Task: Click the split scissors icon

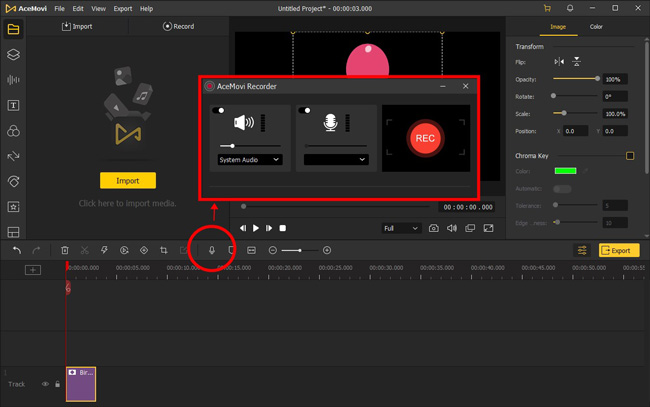Action: pyautogui.click(x=85, y=250)
